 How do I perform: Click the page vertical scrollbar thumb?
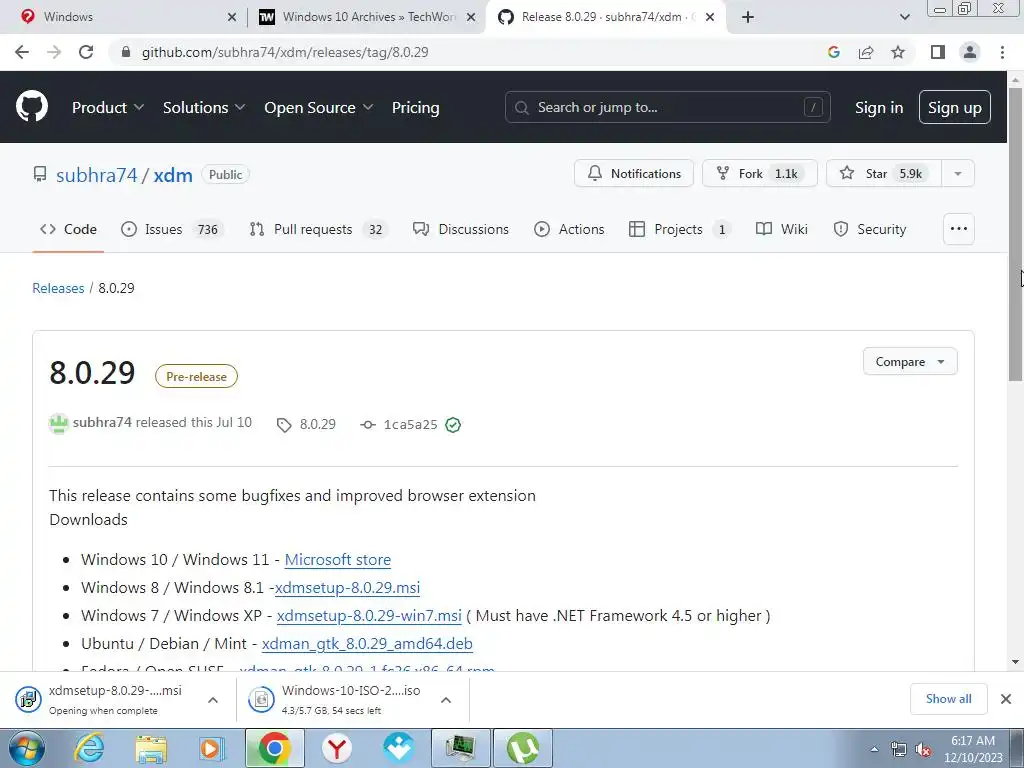tap(1016, 234)
